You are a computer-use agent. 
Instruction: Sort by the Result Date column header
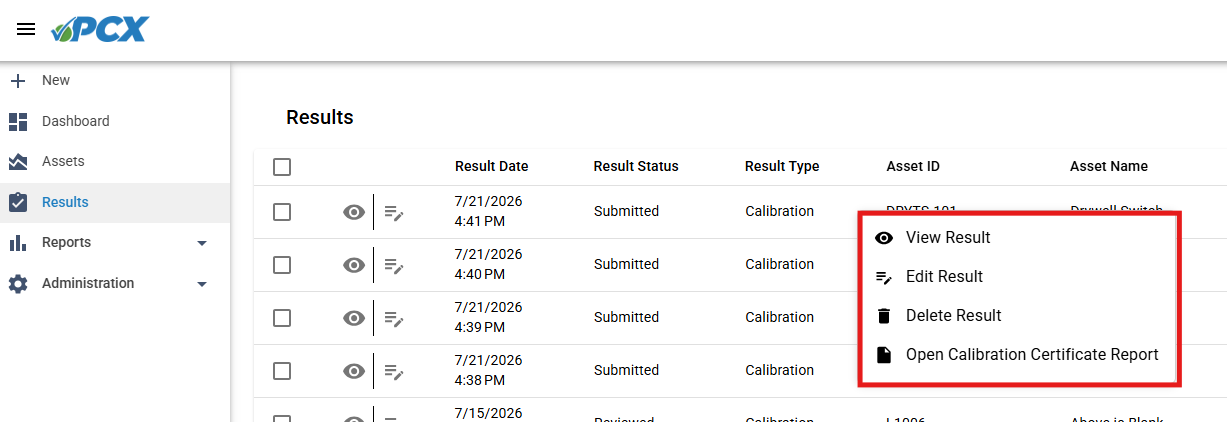pyautogui.click(x=491, y=166)
